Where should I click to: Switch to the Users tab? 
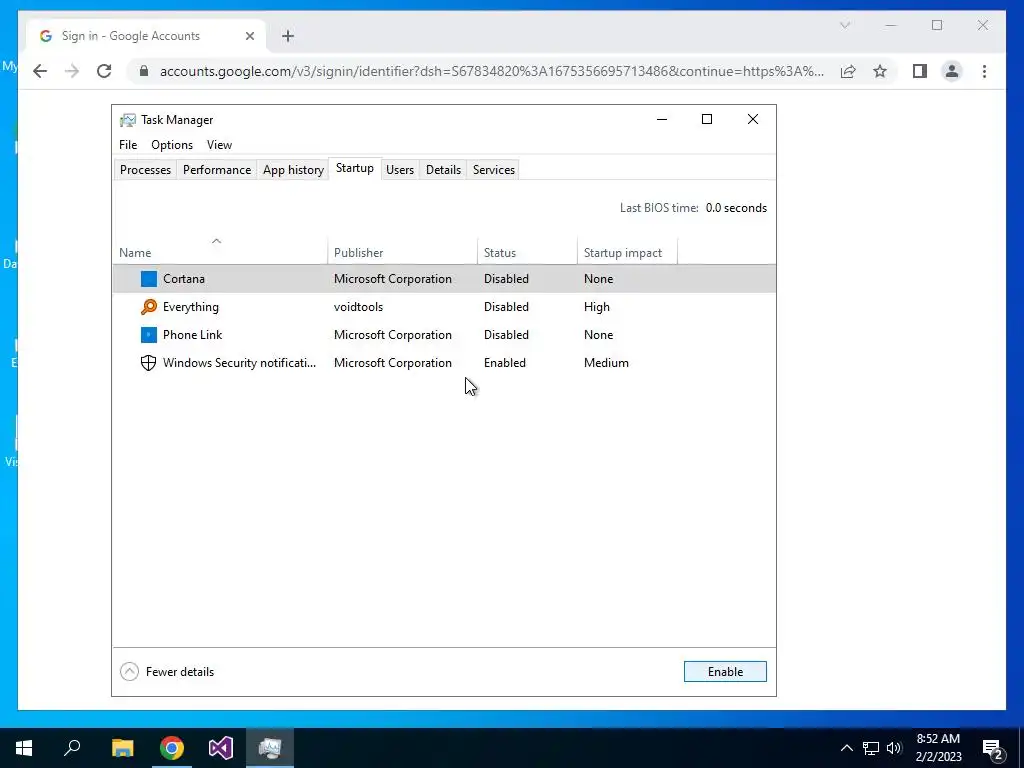click(x=400, y=170)
